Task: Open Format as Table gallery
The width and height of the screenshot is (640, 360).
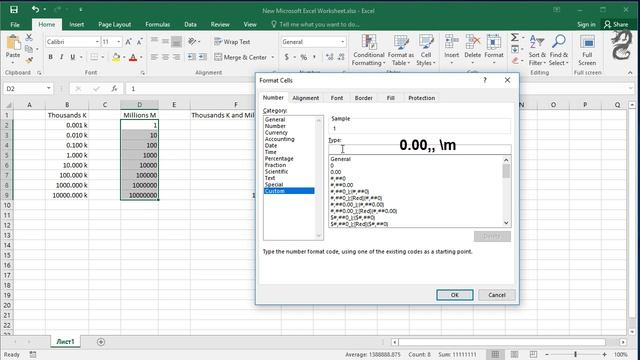Action: 400,51
